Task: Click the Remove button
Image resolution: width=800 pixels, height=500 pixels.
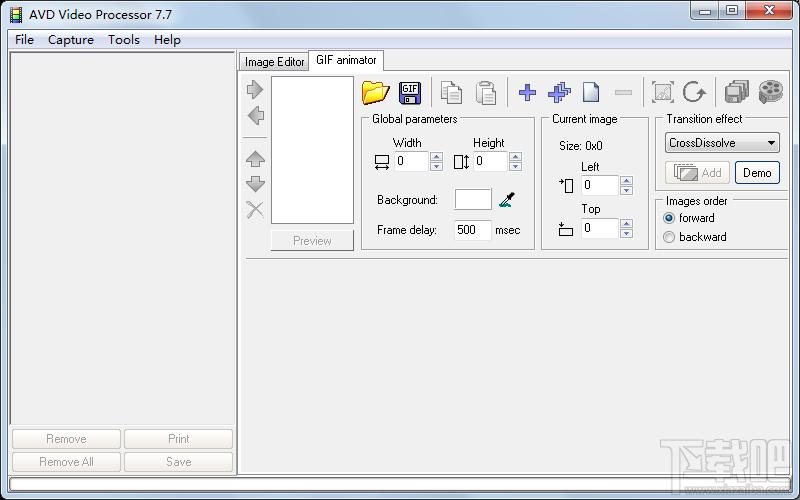Action: tap(66, 439)
